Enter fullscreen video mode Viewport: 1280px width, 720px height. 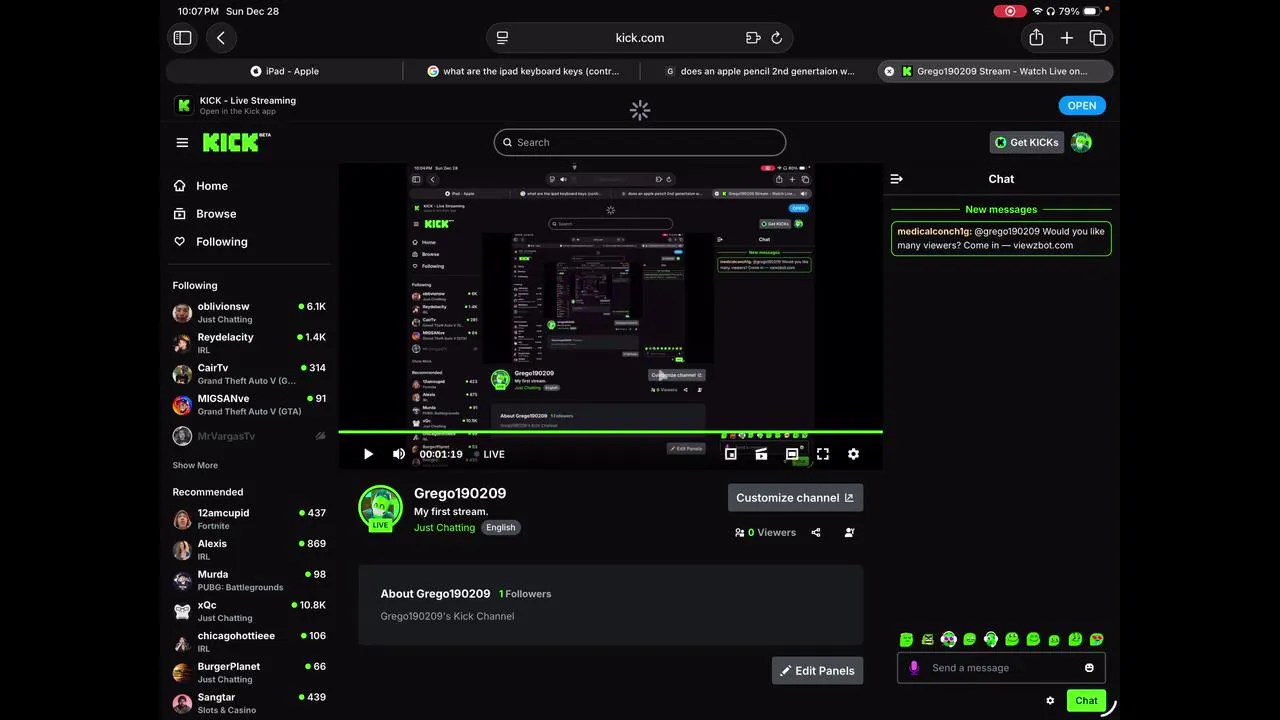pos(822,454)
